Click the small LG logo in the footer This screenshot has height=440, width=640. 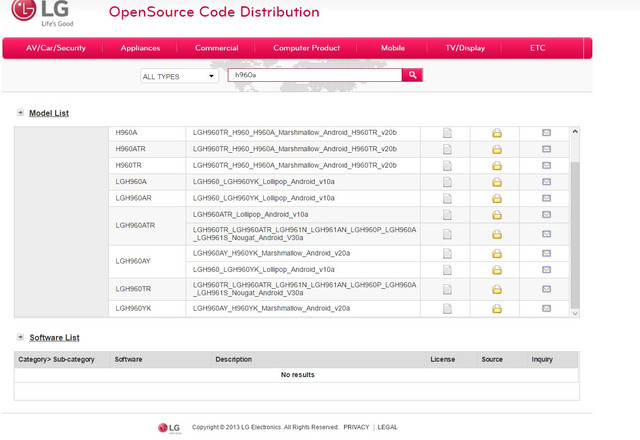169,428
